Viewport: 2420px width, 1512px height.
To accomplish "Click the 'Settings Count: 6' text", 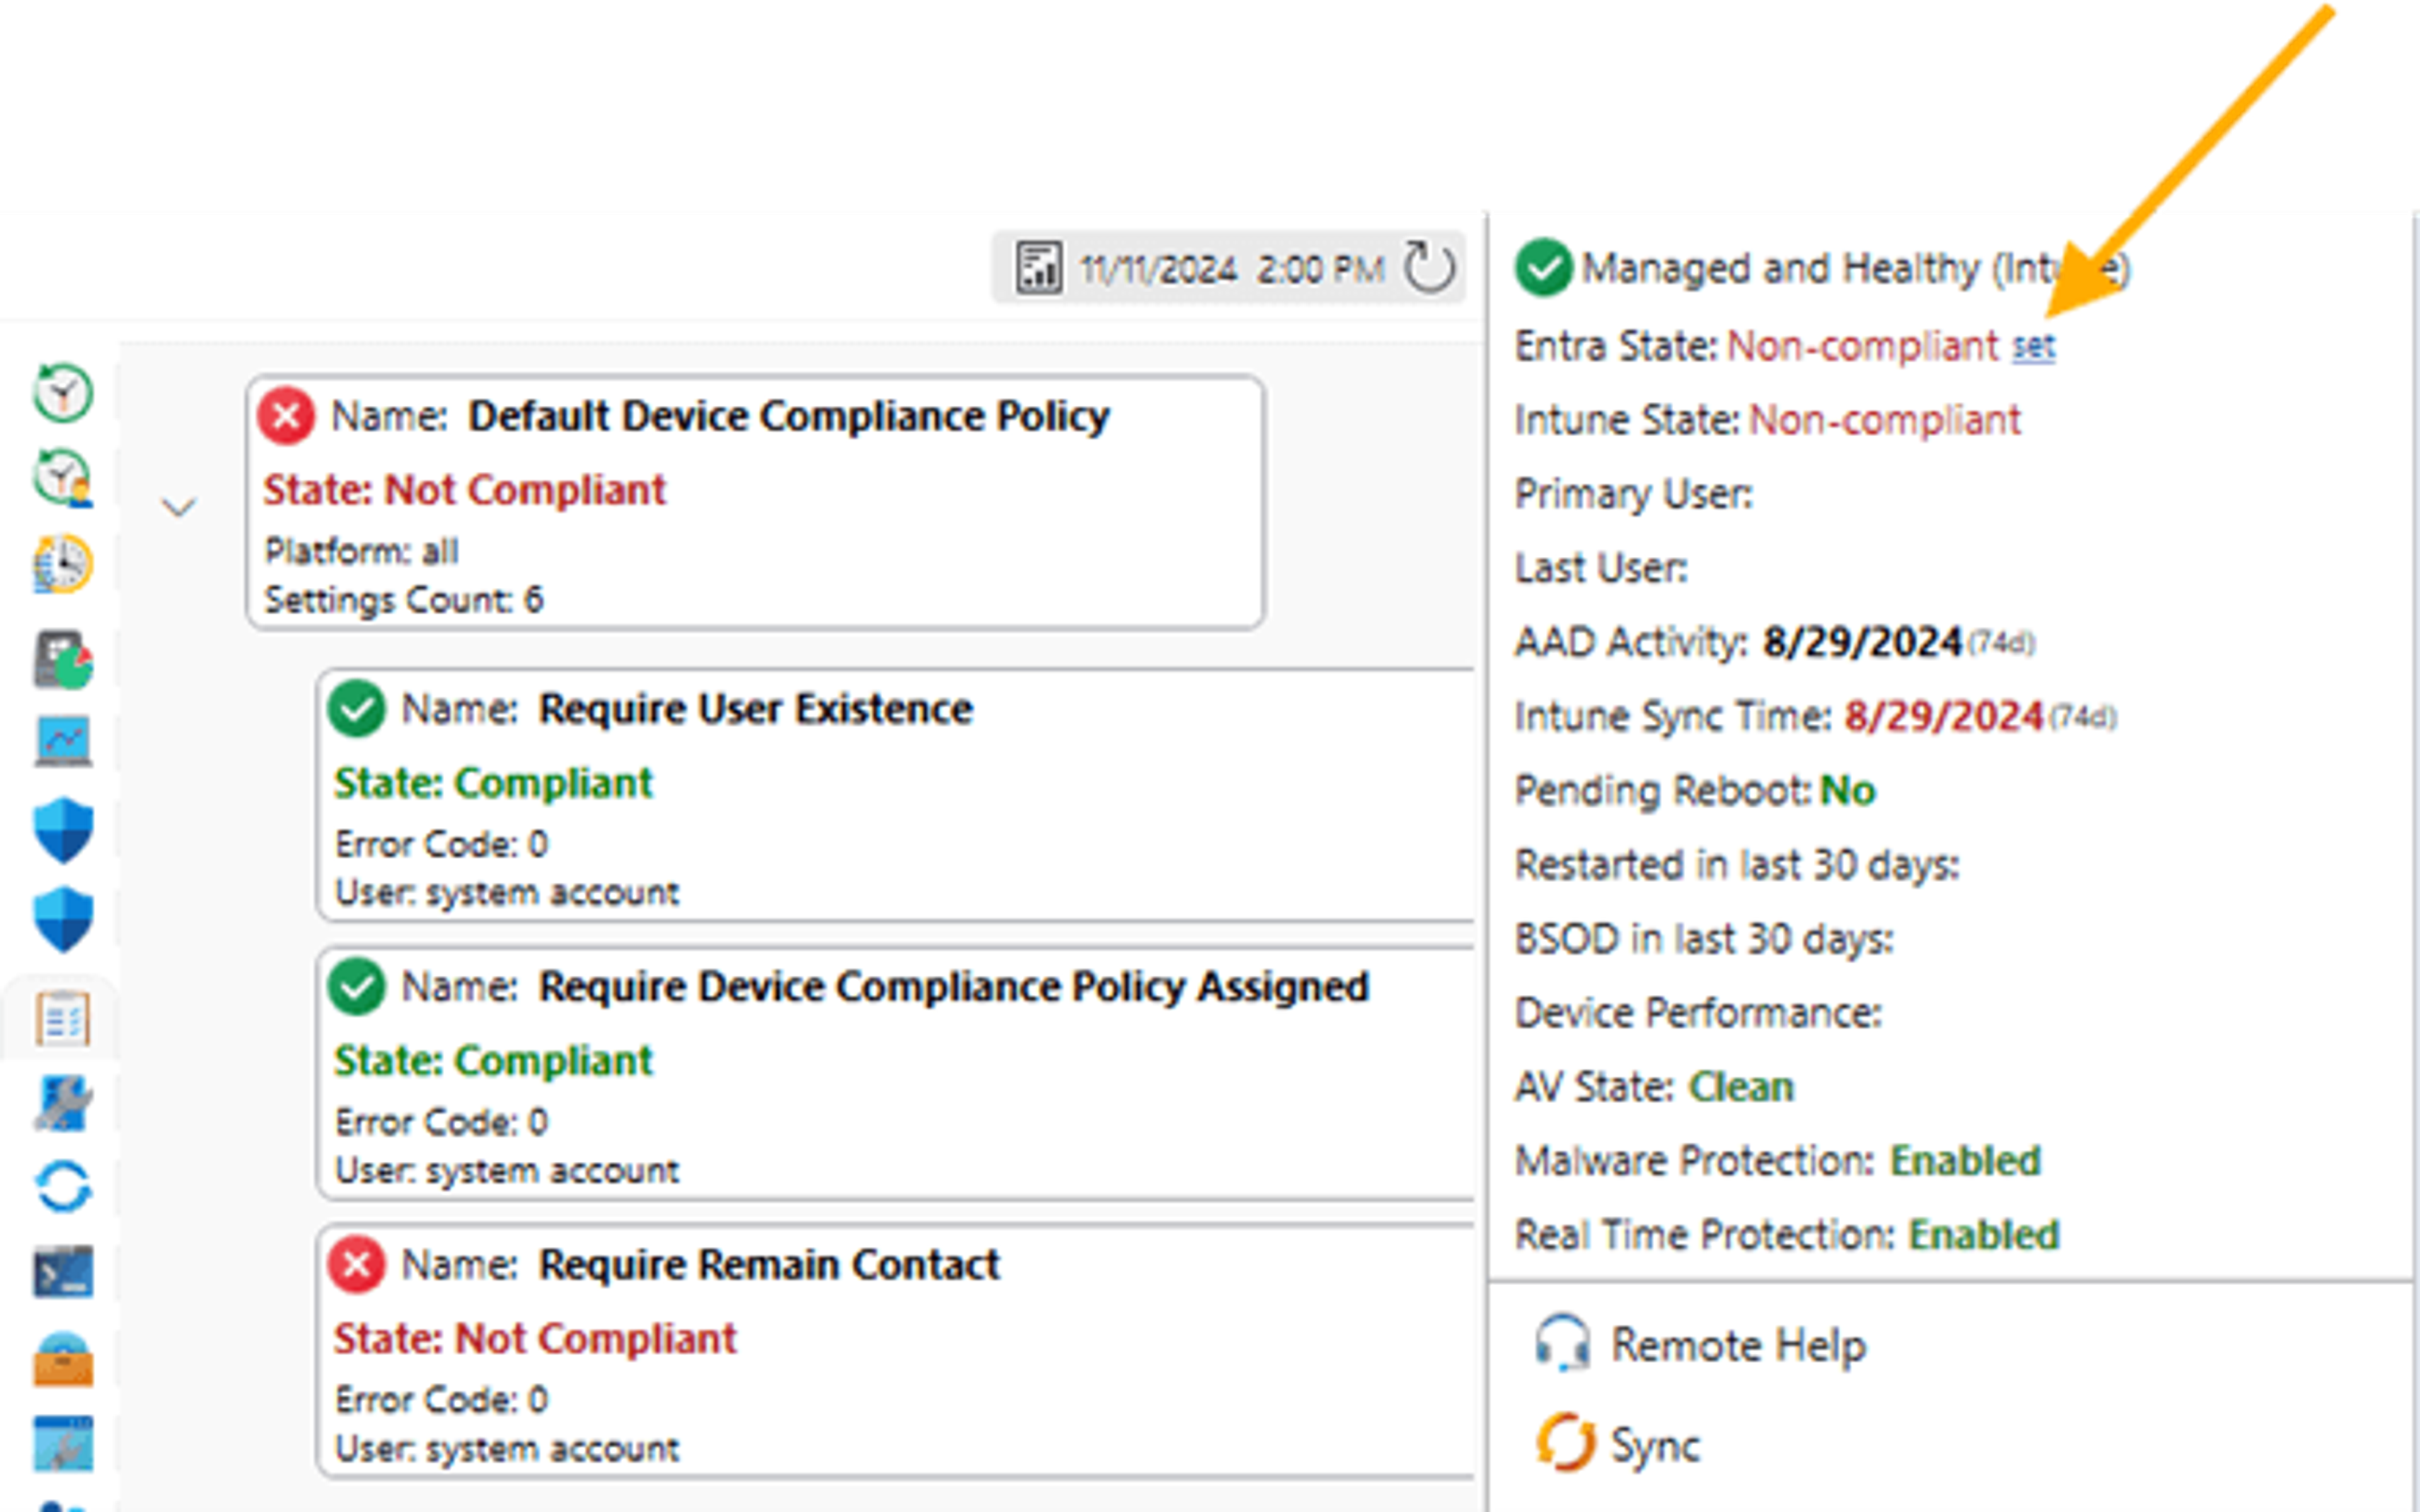I will pyautogui.click(x=403, y=600).
